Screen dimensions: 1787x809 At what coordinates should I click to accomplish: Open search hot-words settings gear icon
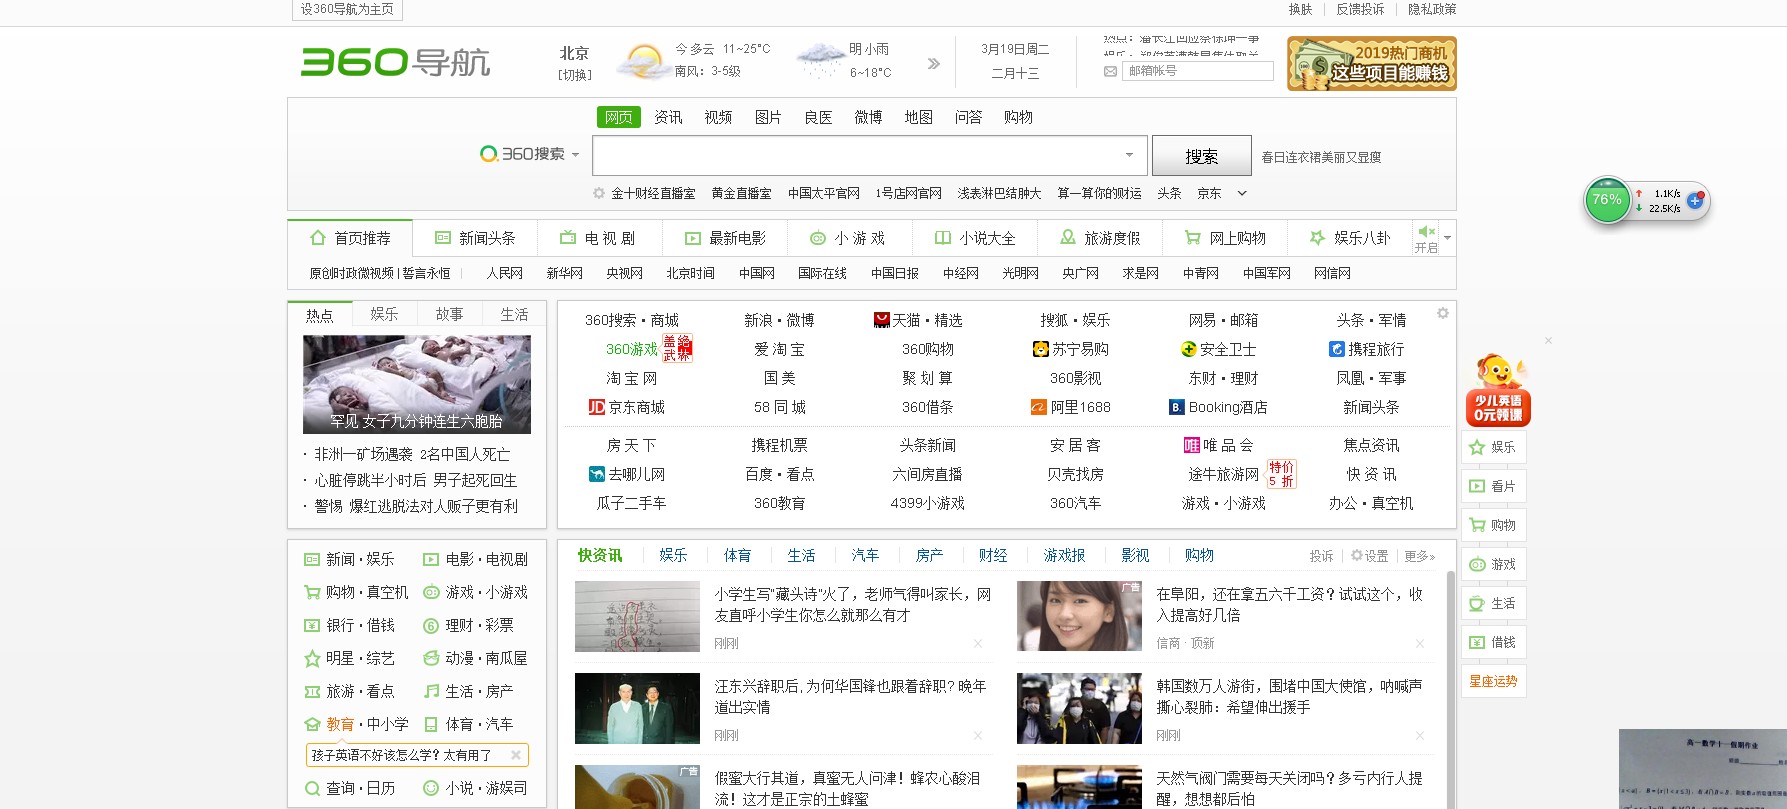coord(599,193)
